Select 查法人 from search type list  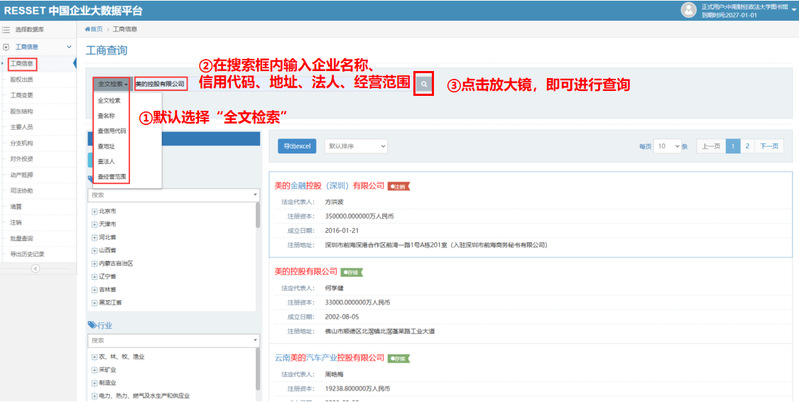tap(106, 160)
